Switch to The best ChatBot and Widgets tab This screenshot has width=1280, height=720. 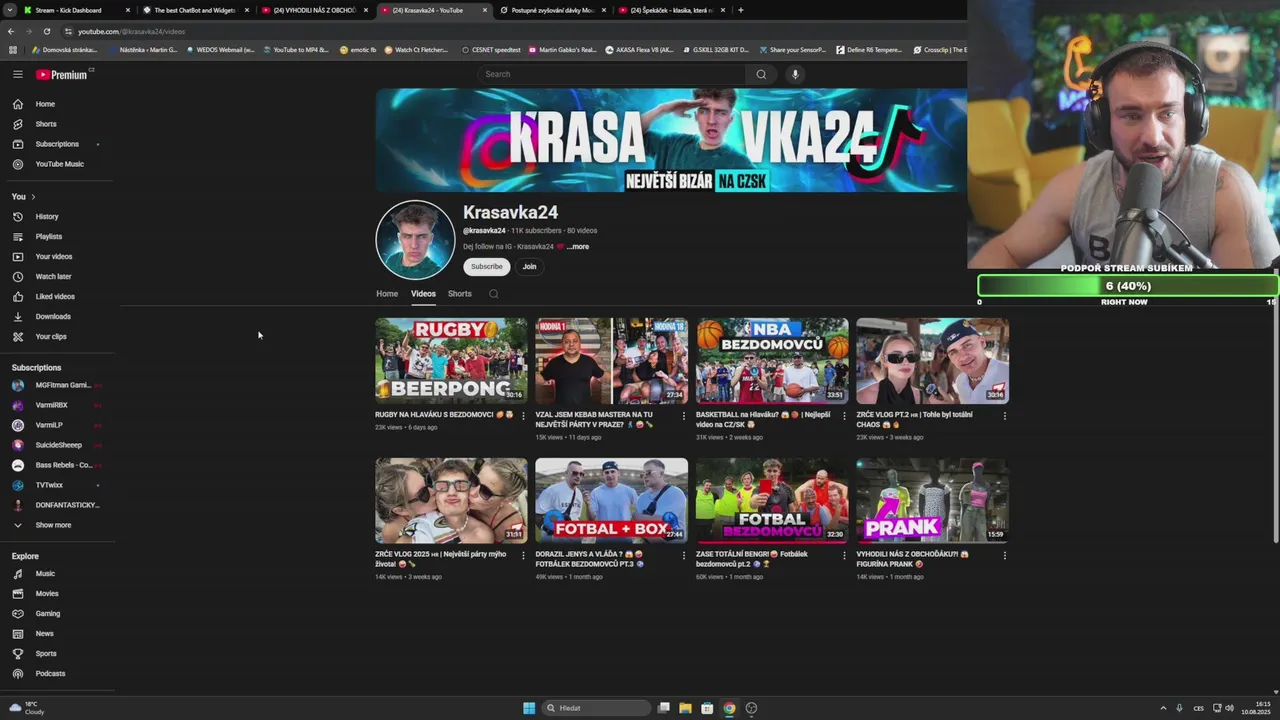(x=196, y=10)
